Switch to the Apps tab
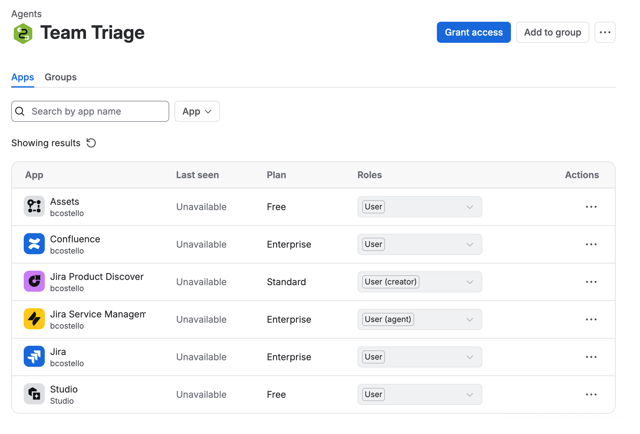This screenshot has width=640, height=434. [22, 77]
